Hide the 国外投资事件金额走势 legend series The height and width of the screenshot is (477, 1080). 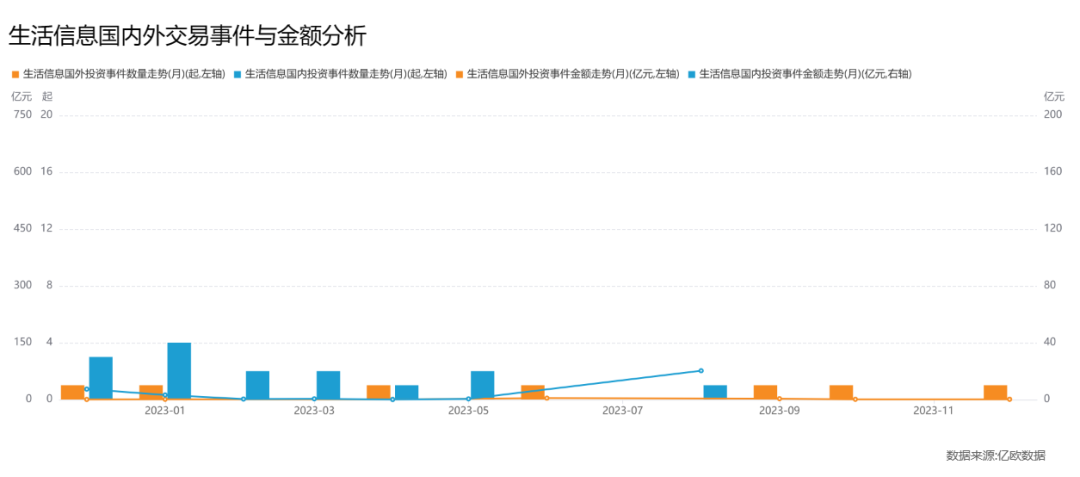pyautogui.click(x=568, y=74)
